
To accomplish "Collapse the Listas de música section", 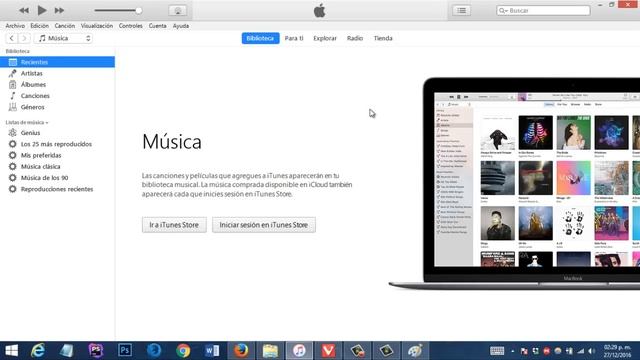I will [x=27, y=122].
